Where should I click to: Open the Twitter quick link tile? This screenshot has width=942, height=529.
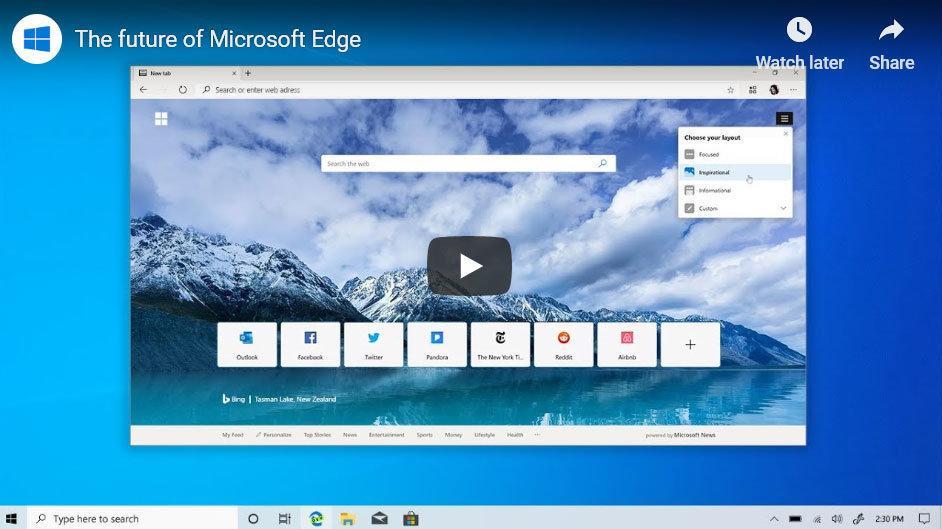(x=374, y=345)
